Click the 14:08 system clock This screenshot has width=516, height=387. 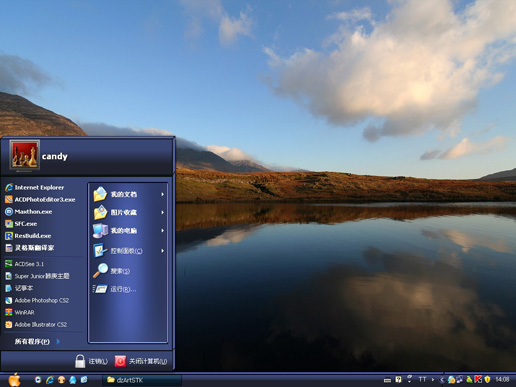point(502,379)
